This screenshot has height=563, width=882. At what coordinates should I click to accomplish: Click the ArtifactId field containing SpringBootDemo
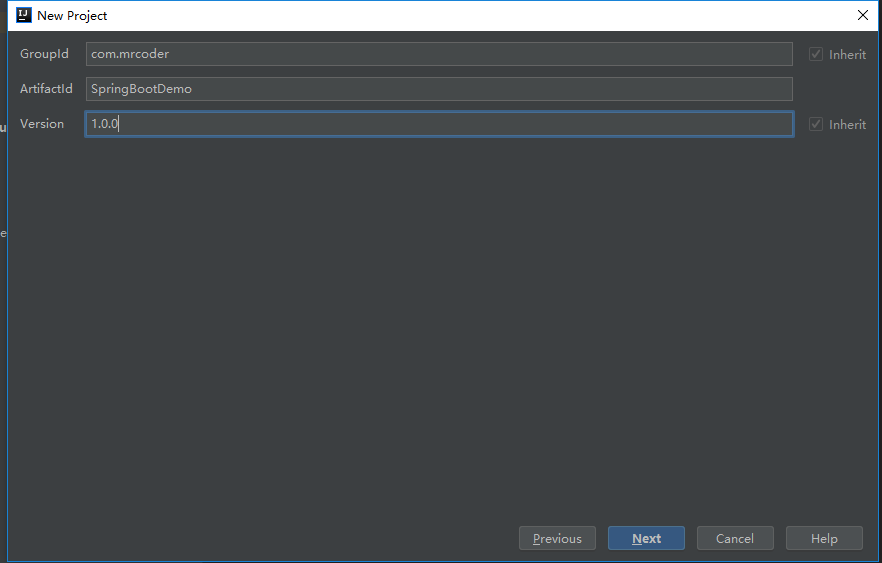tap(439, 89)
